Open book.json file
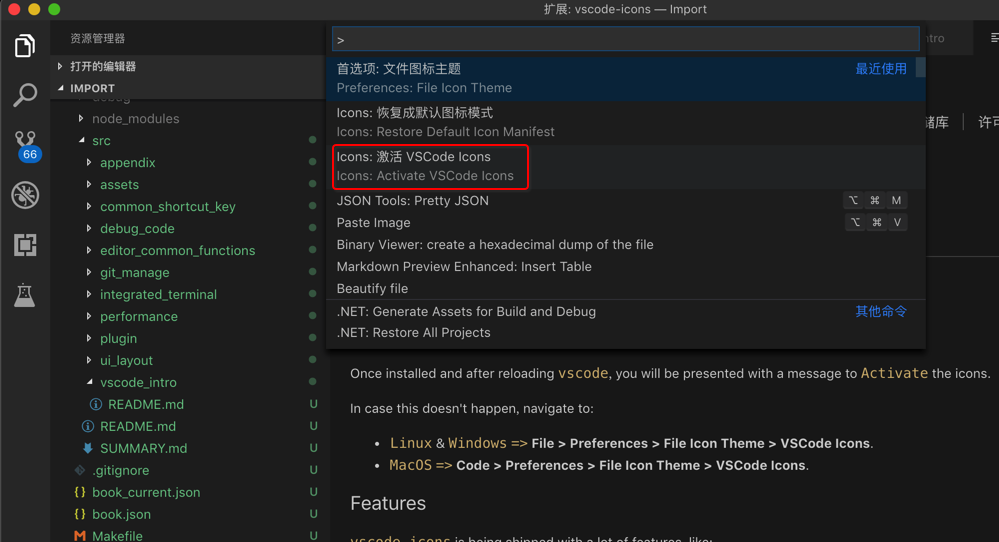 (121, 514)
